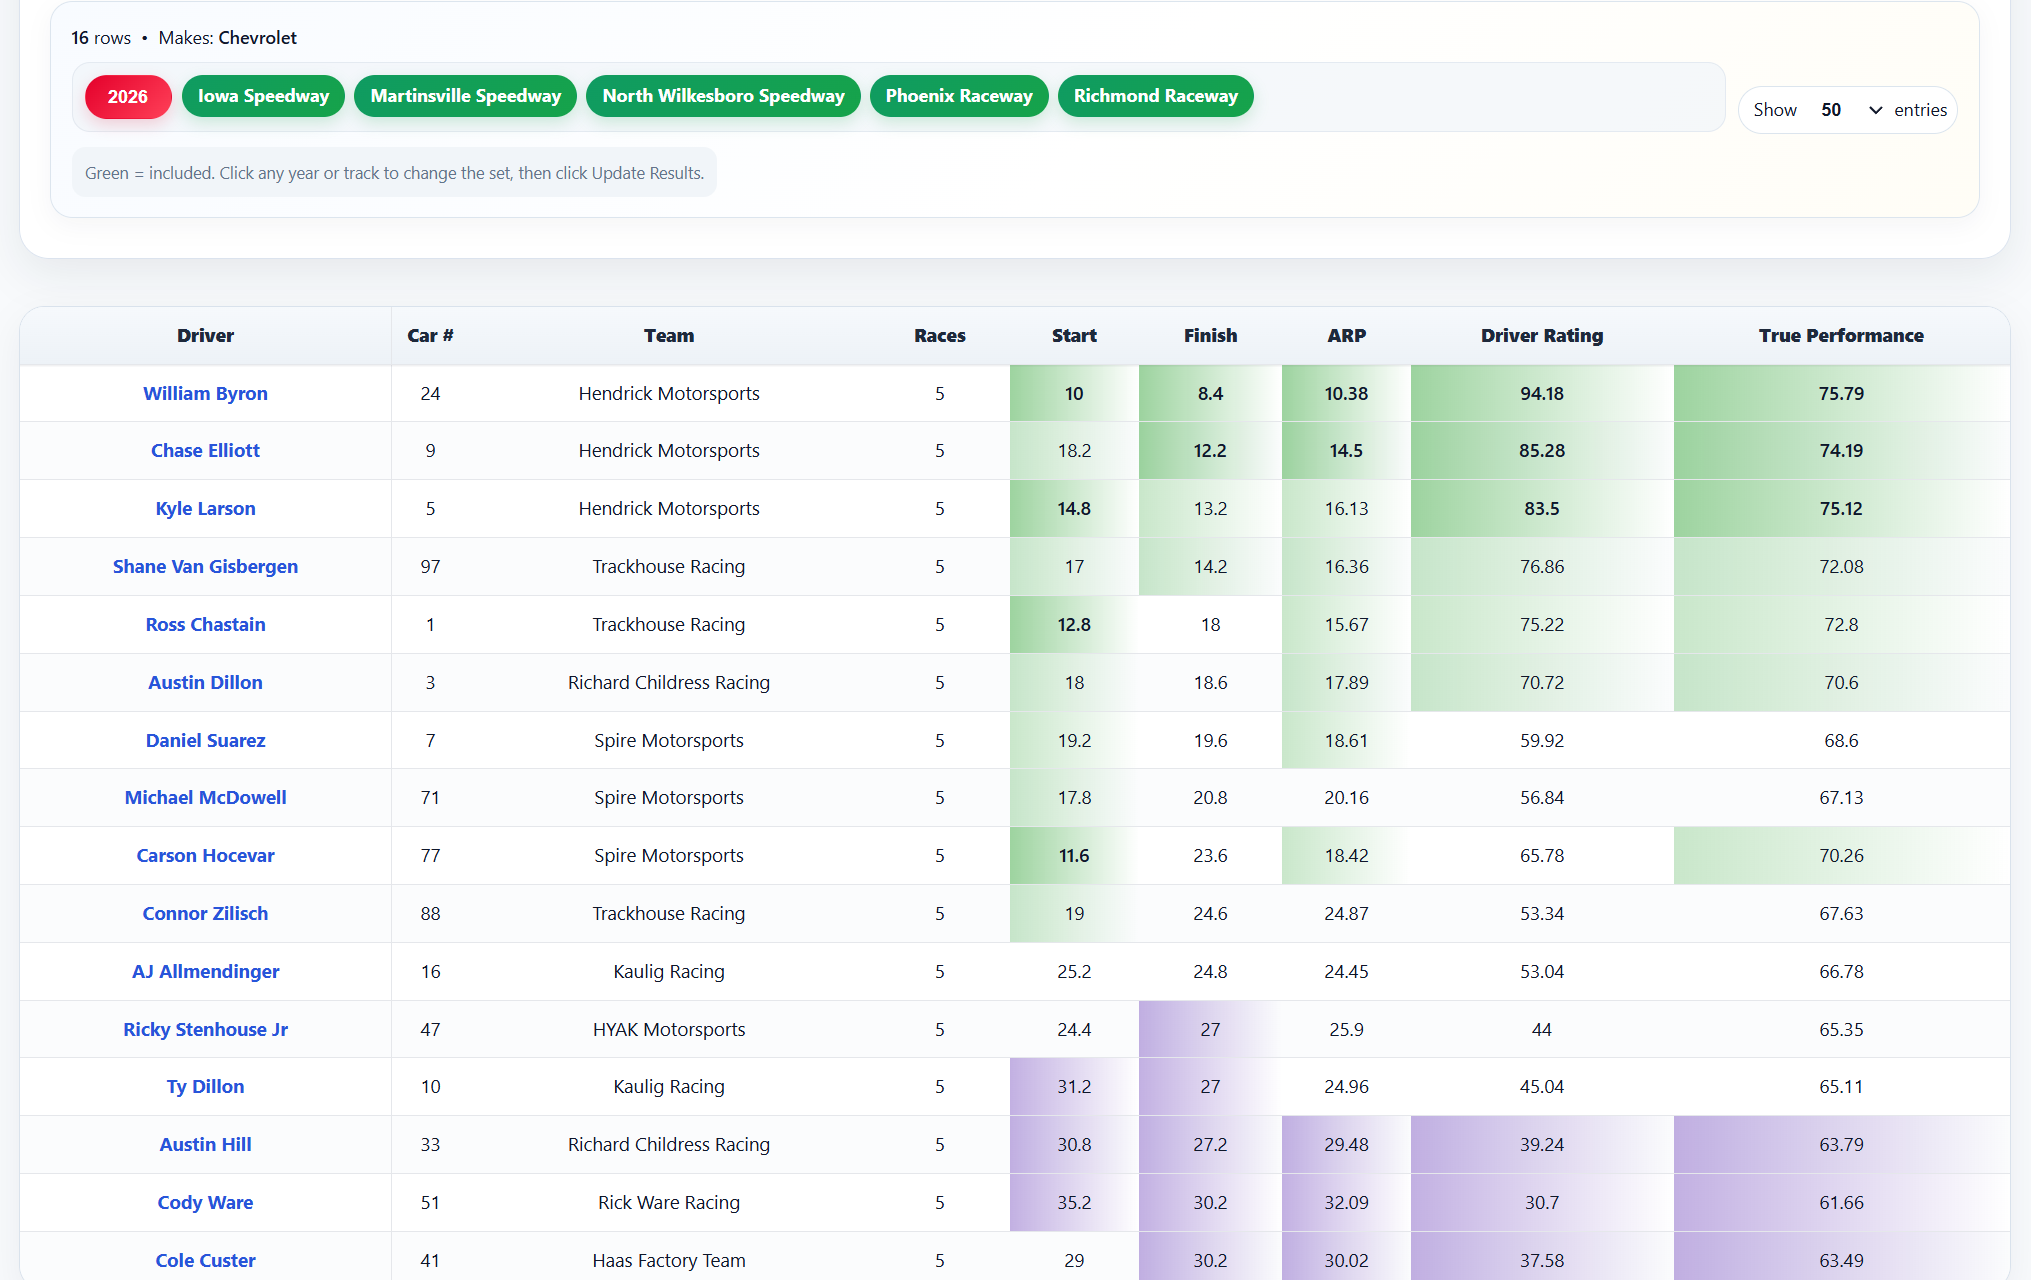Toggle the Iowa Speedway track filter

[263, 96]
